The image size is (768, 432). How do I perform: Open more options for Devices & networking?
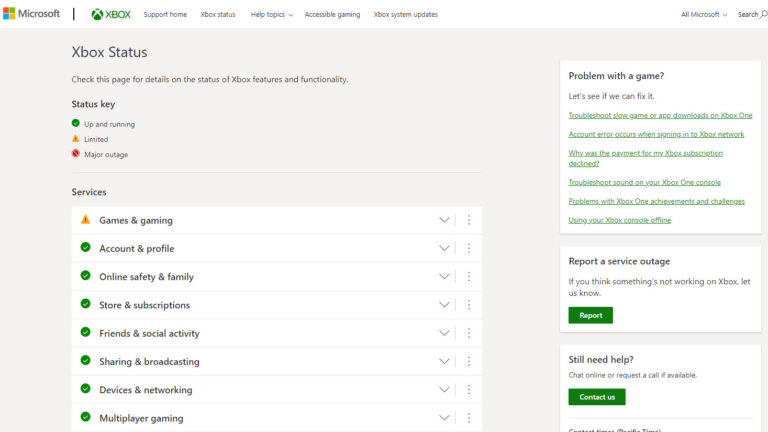[x=469, y=390]
